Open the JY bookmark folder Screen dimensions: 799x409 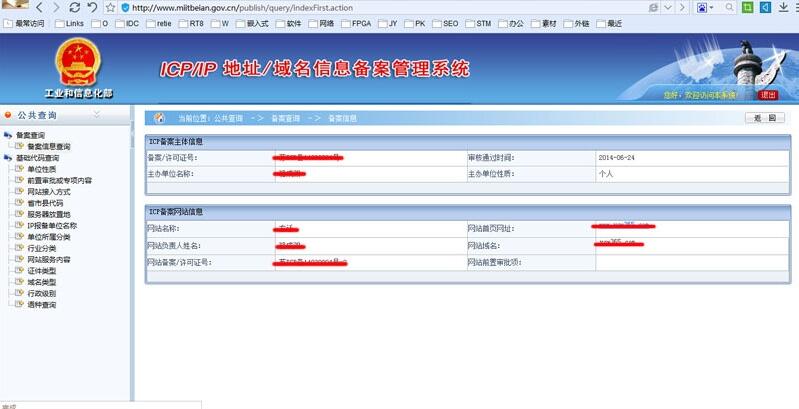(x=388, y=23)
